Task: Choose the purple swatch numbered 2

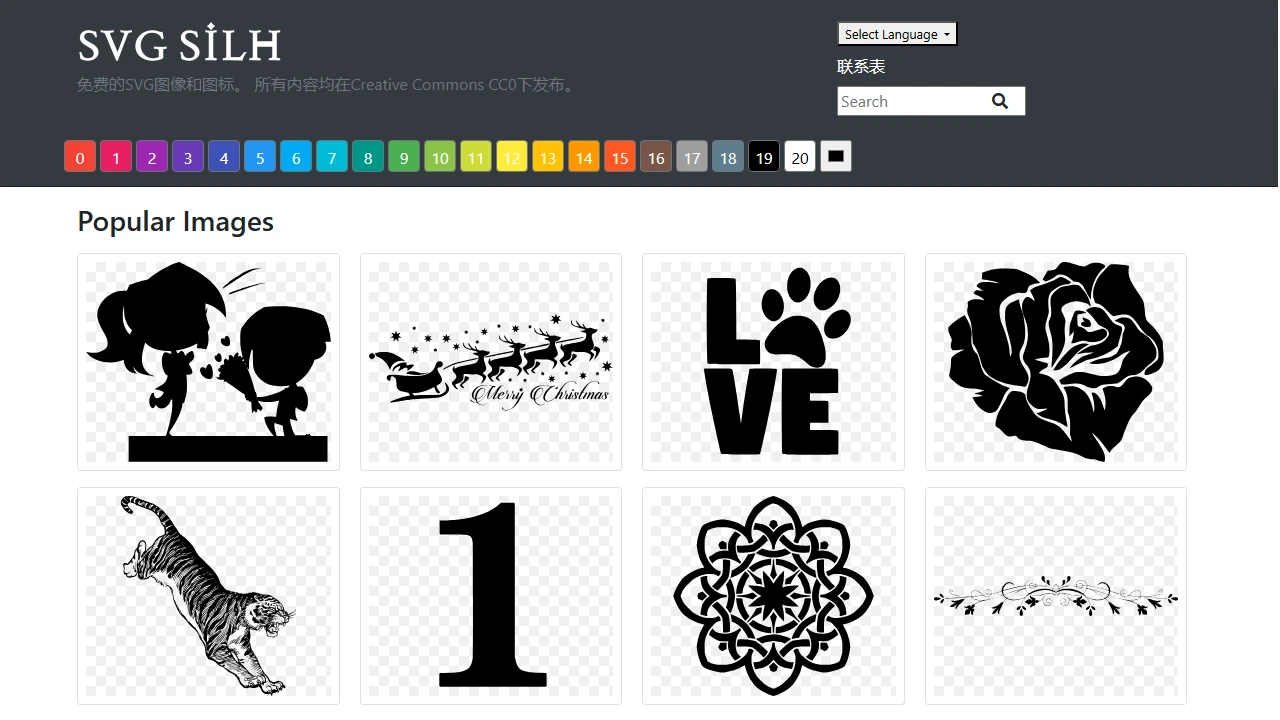Action: 152,157
